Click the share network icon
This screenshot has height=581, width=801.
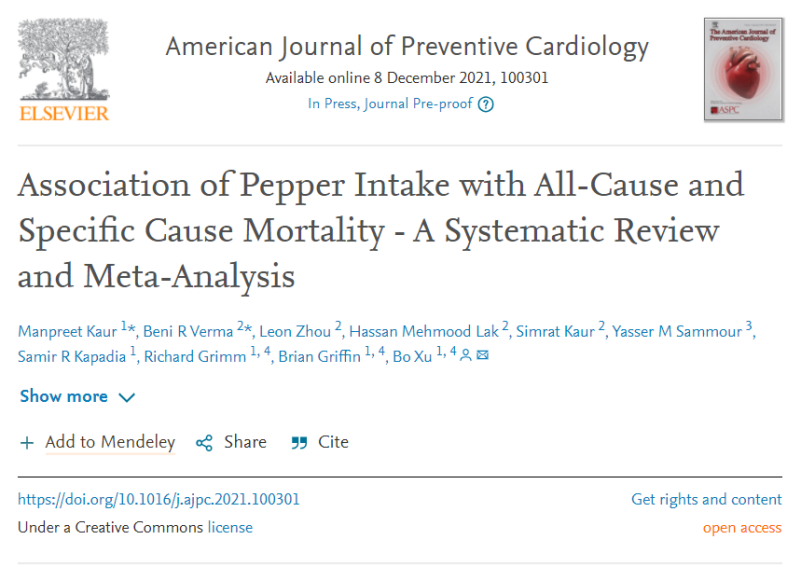tap(204, 443)
